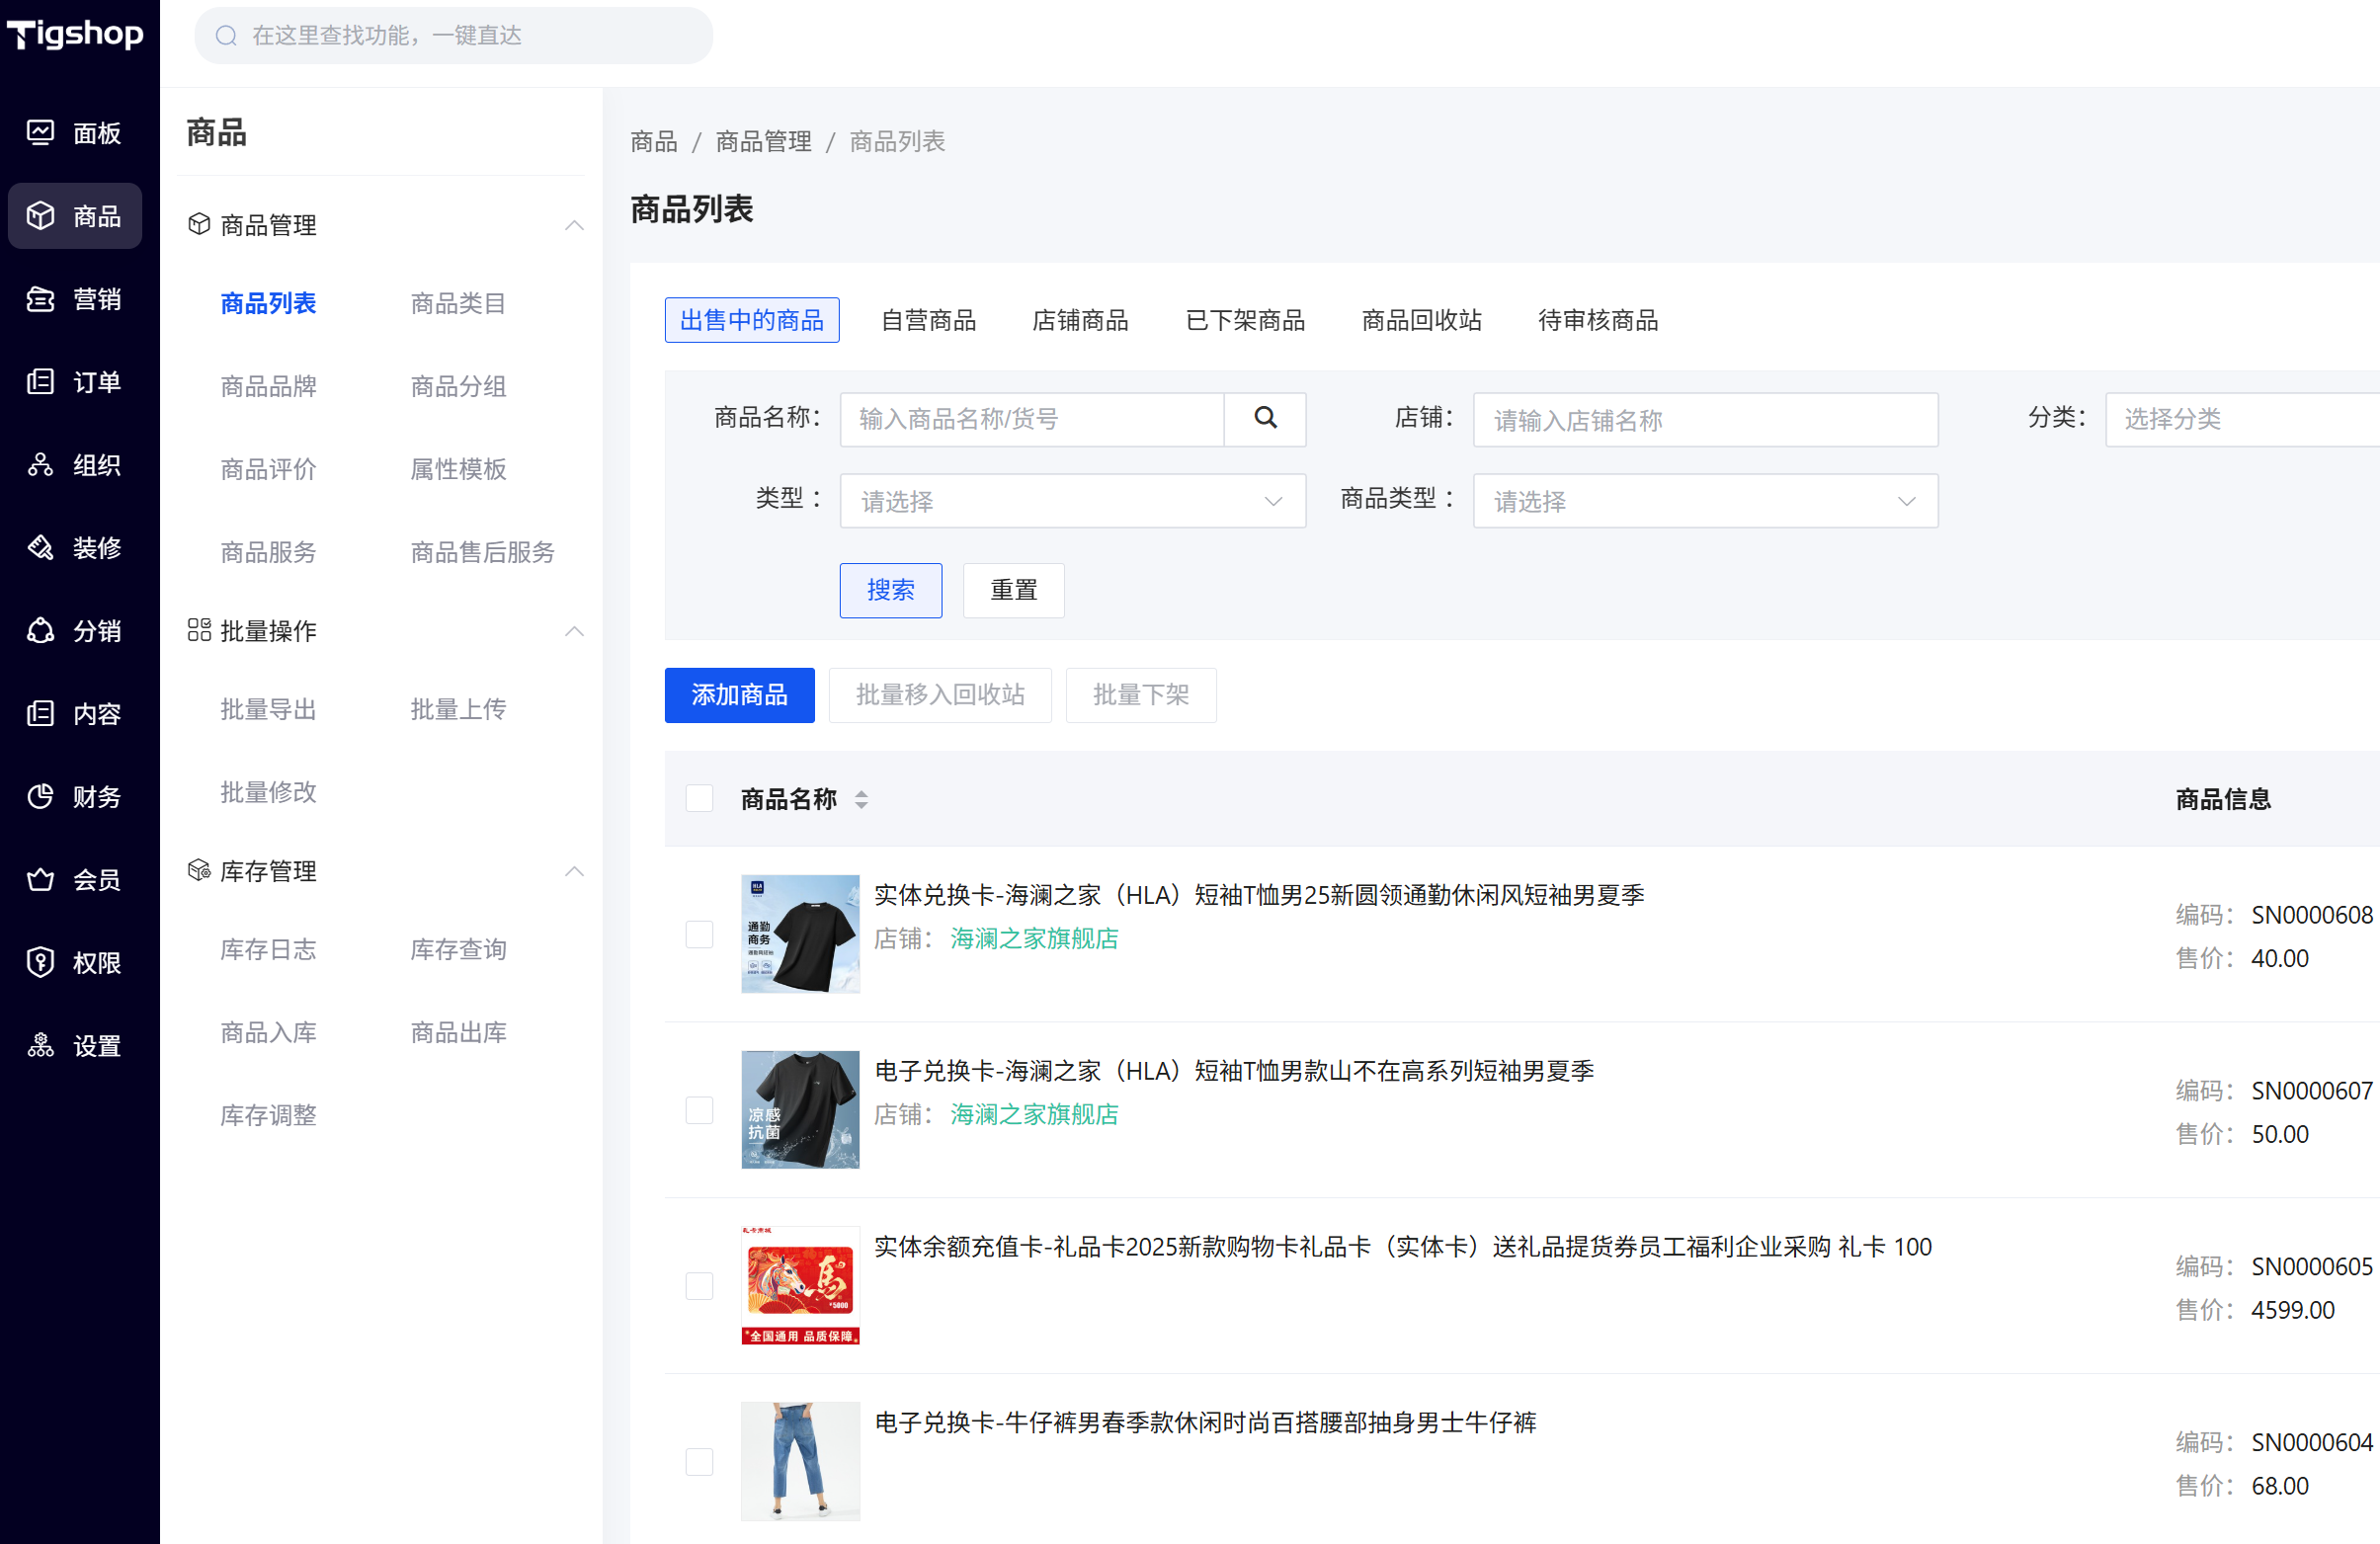Open the 会员 member crown icon

(x=40, y=880)
